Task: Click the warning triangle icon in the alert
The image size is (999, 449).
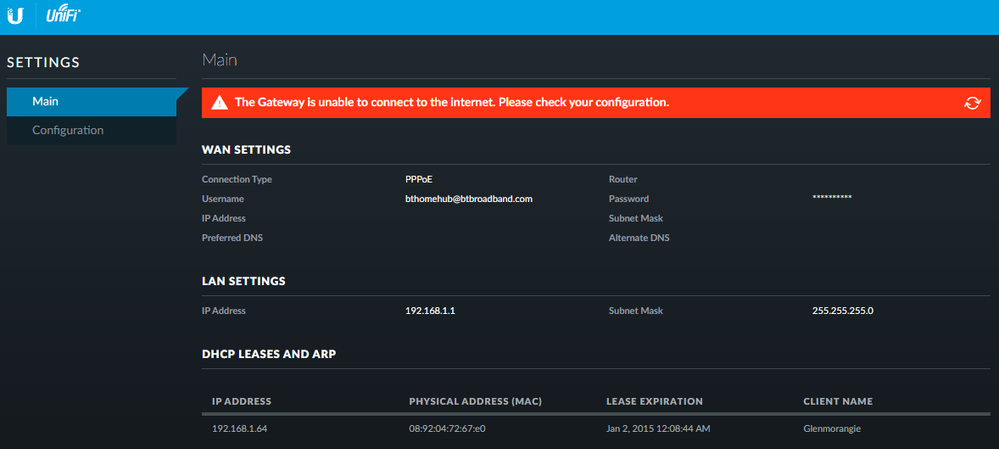Action: pyautogui.click(x=218, y=103)
